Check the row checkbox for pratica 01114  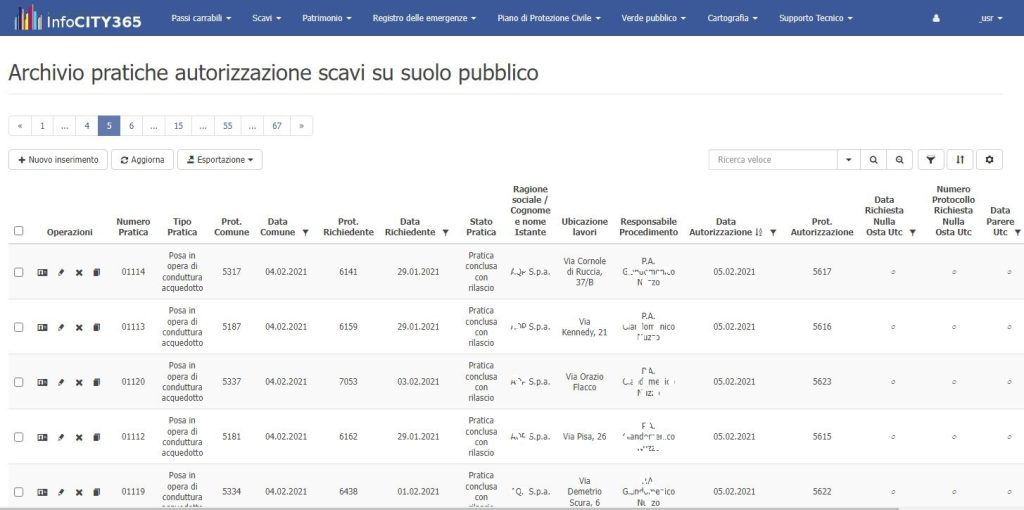click(18, 272)
